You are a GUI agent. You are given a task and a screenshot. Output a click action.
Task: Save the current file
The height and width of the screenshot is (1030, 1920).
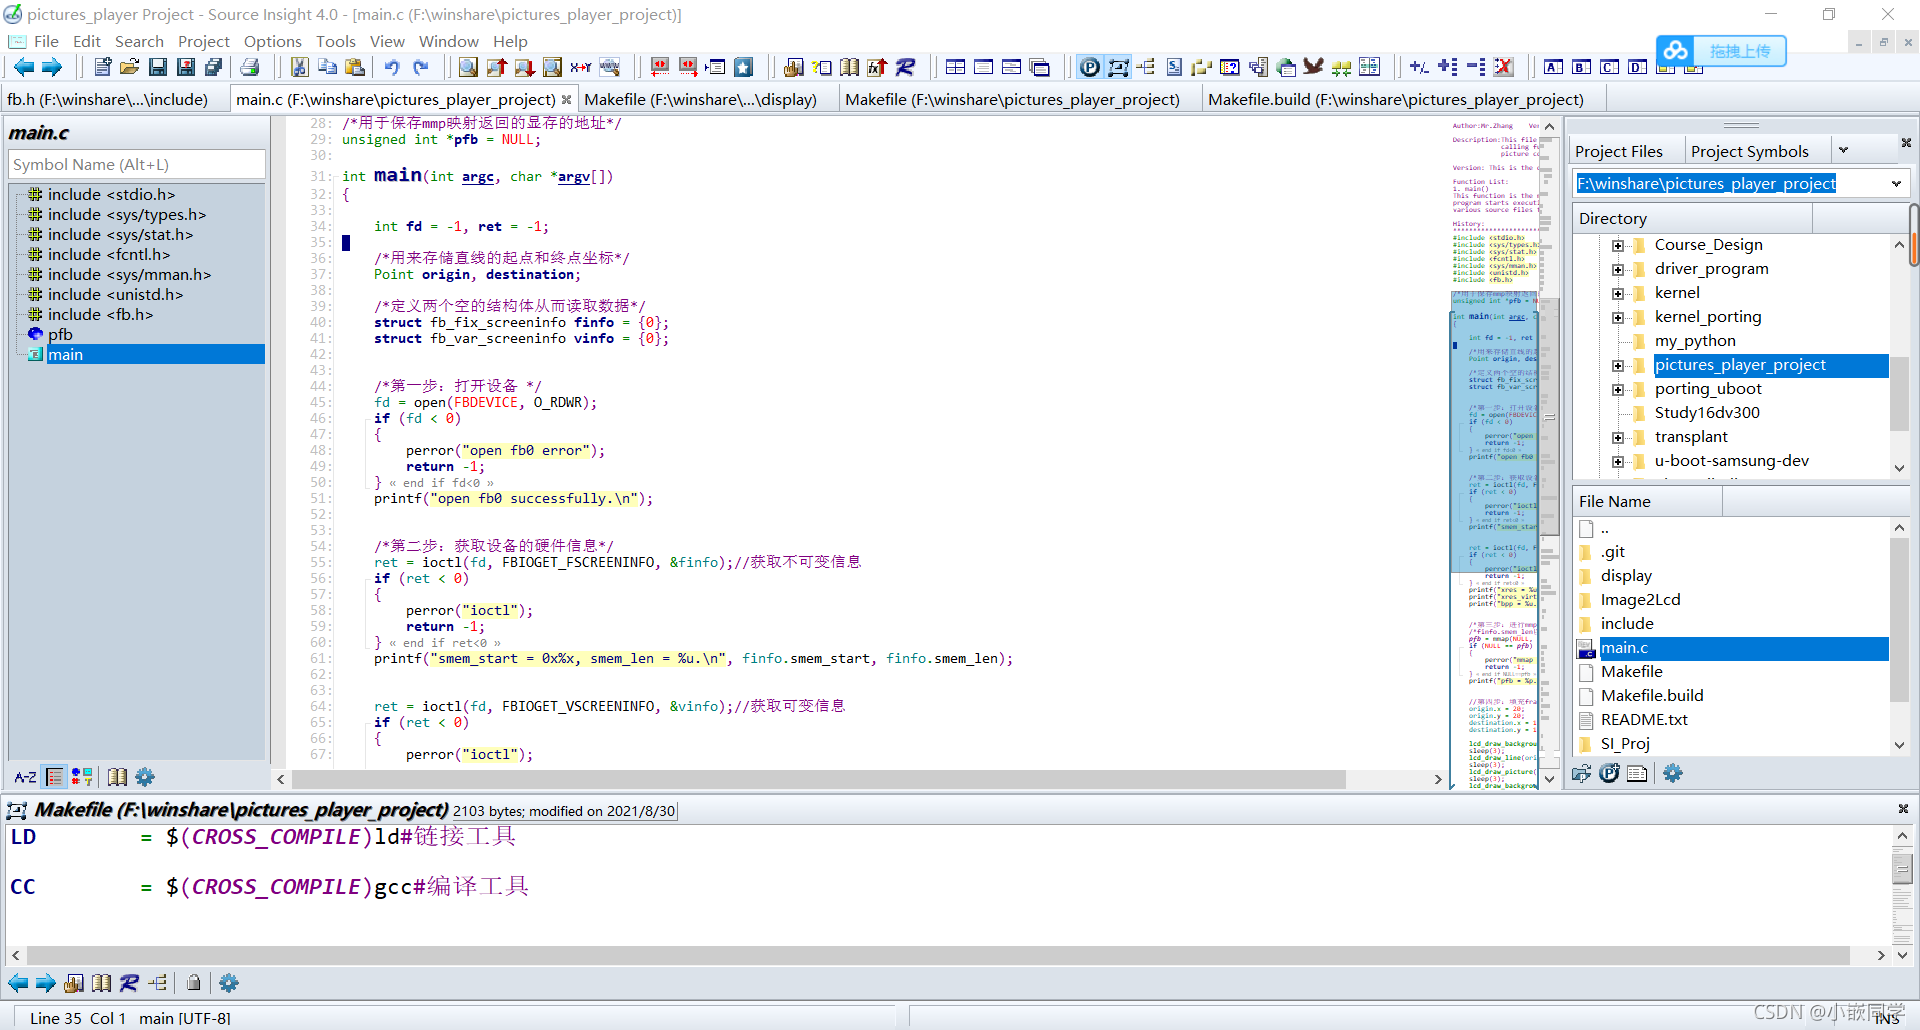pos(158,67)
